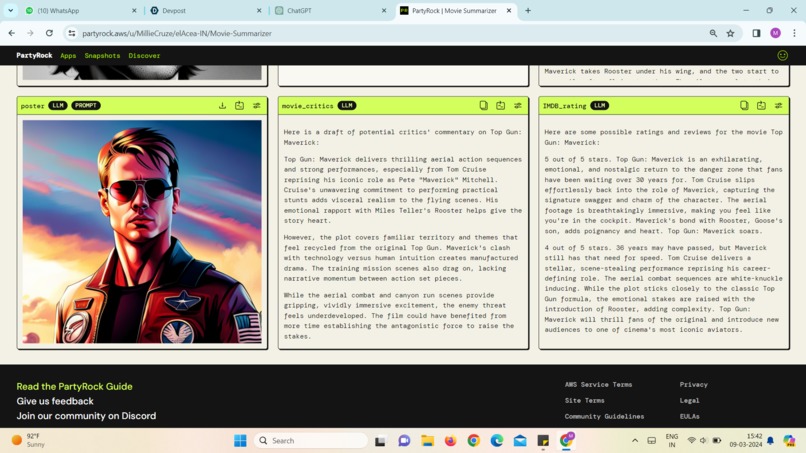View site information icon in address bar
The height and width of the screenshot is (453, 806).
coord(72,33)
